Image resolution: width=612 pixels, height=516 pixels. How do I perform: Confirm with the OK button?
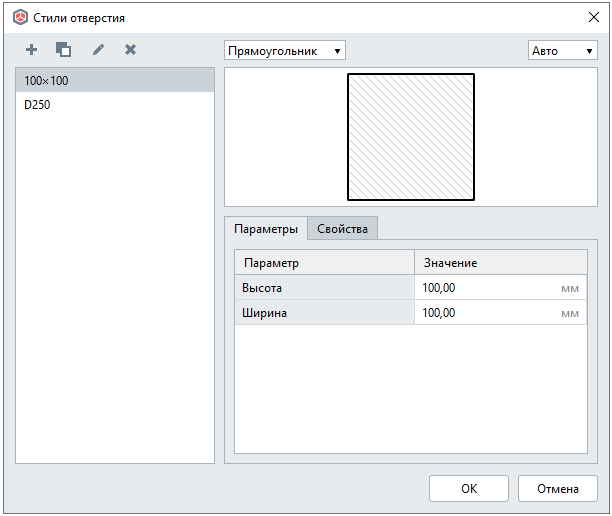pyautogui.click(x=468, y=489)
